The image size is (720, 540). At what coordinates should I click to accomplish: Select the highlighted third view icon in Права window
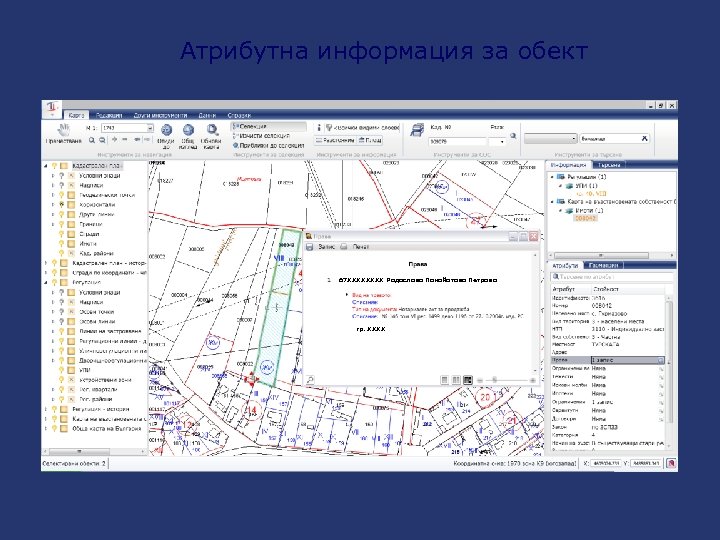pos(468,380)
